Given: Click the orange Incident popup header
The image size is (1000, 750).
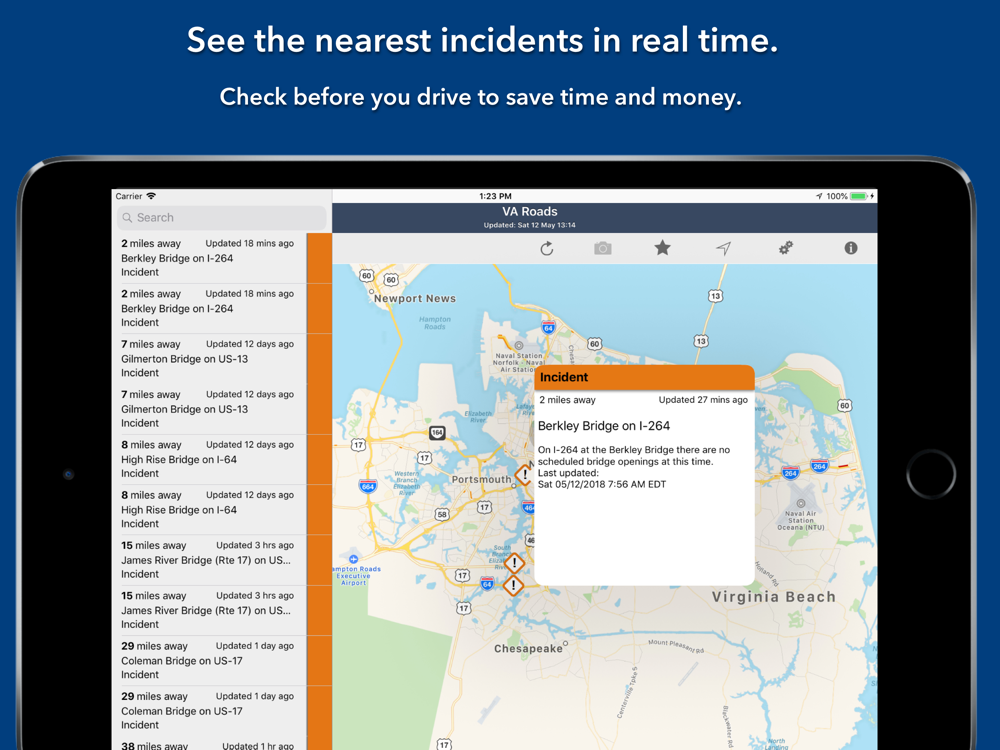Looking at the screenshot, I should [x=644, y=377].
